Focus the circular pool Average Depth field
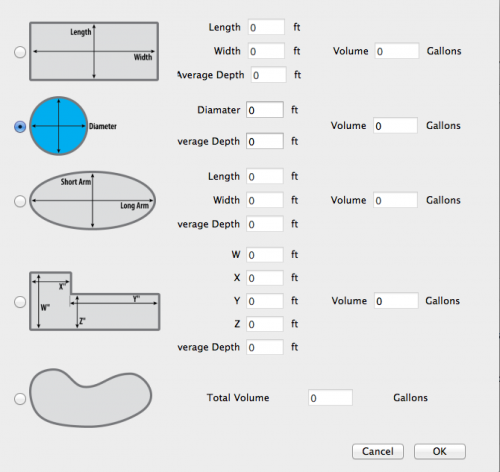This screenshot has width=500, height=472. pyautogui.click(x=265, y=141)
